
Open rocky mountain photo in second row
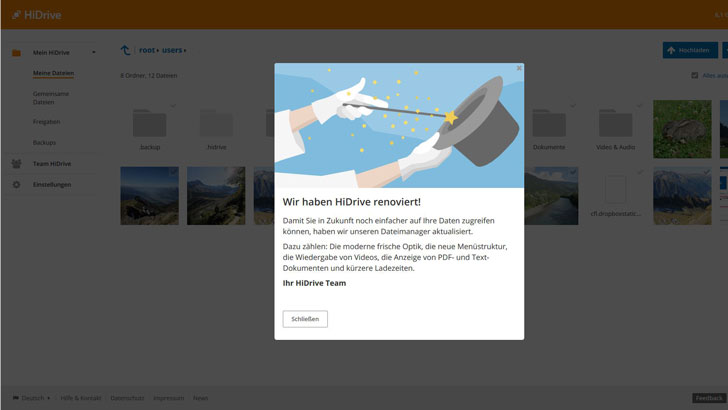(682, 196)
